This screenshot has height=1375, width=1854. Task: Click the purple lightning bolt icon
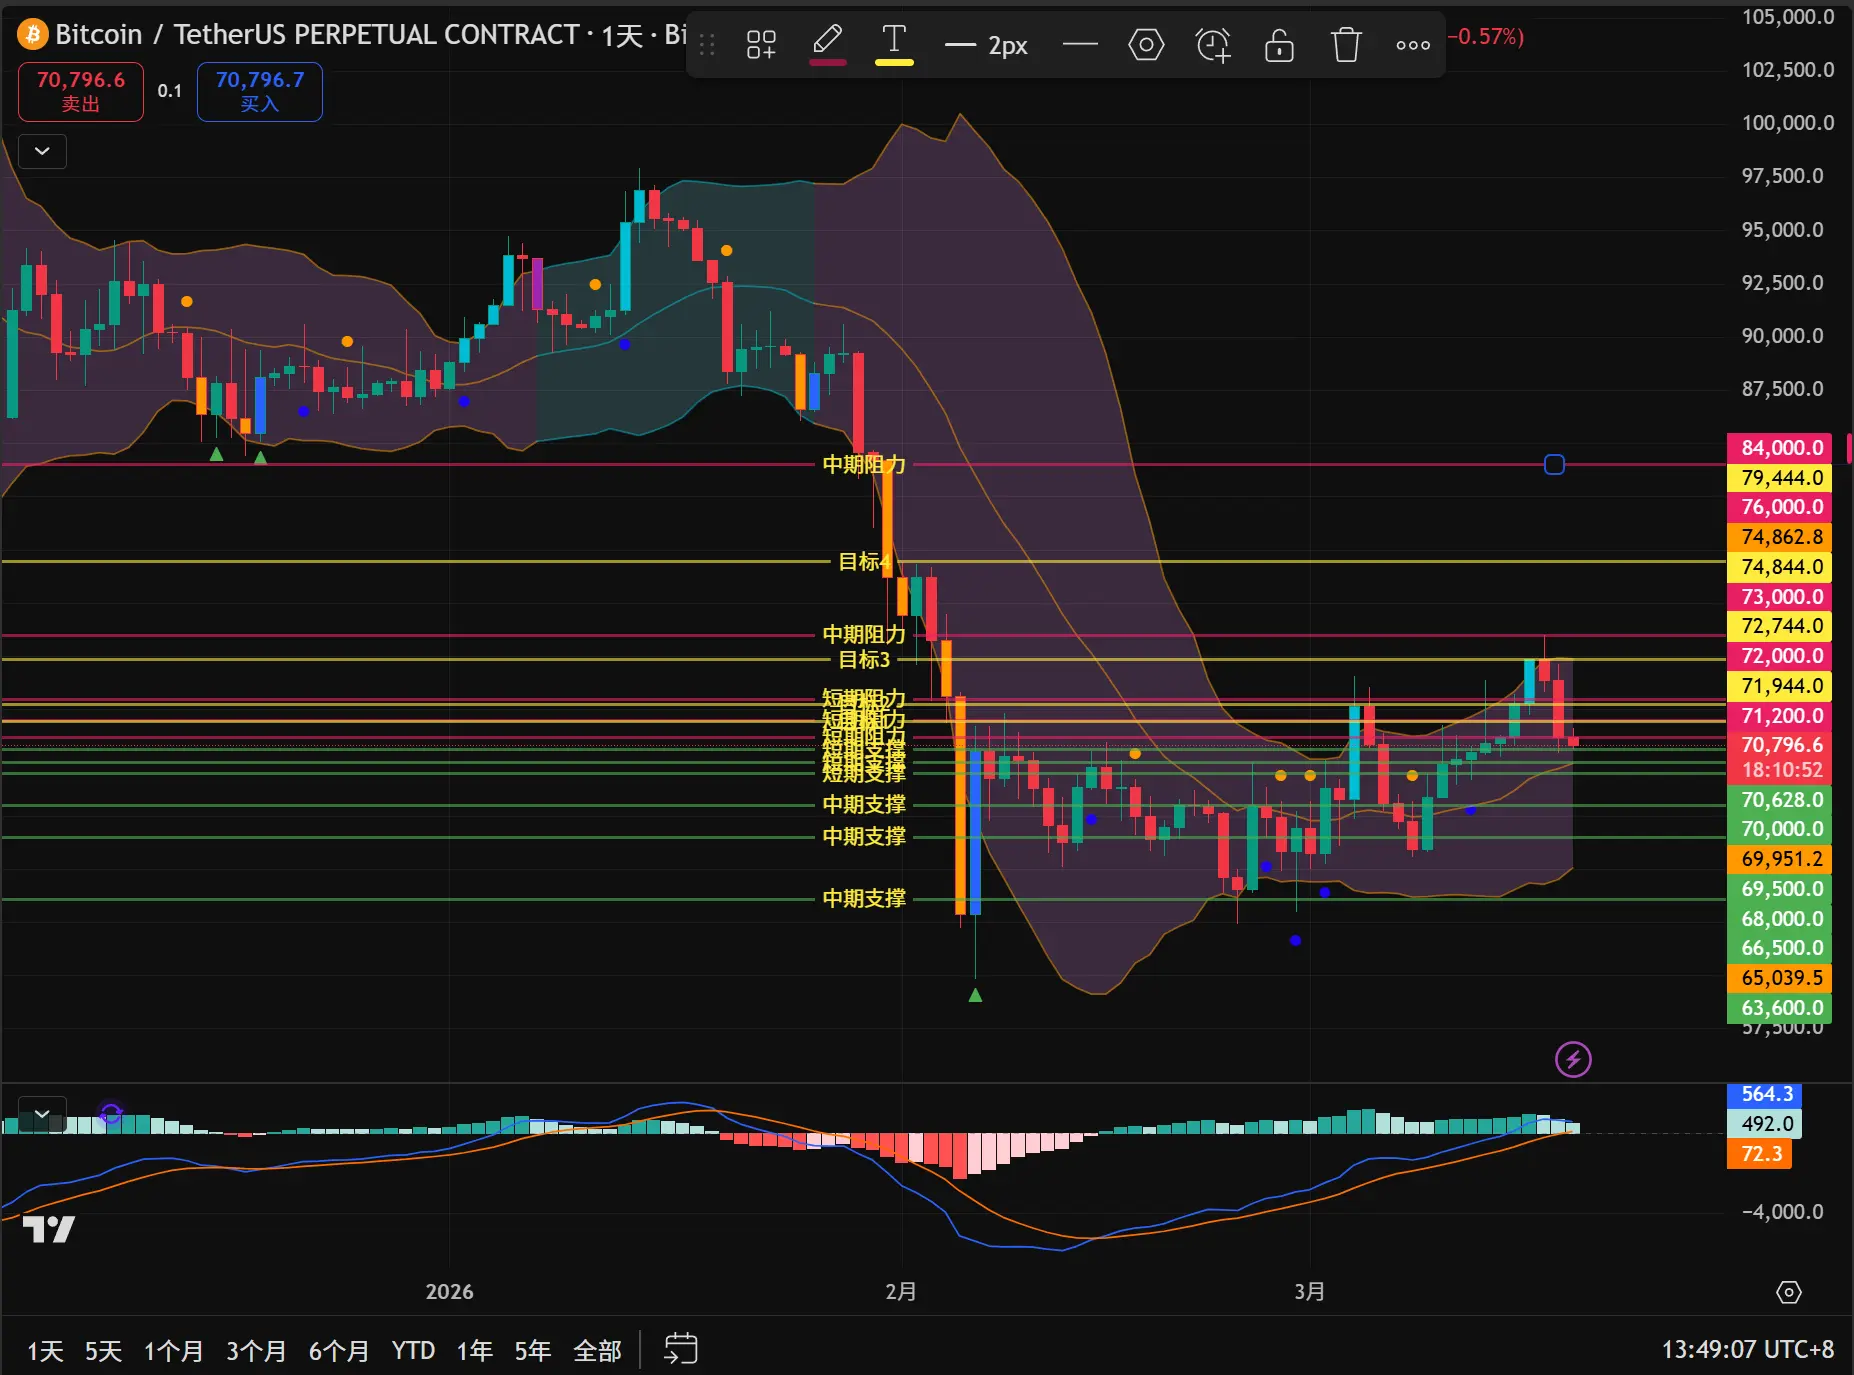click(1573, 1059)
